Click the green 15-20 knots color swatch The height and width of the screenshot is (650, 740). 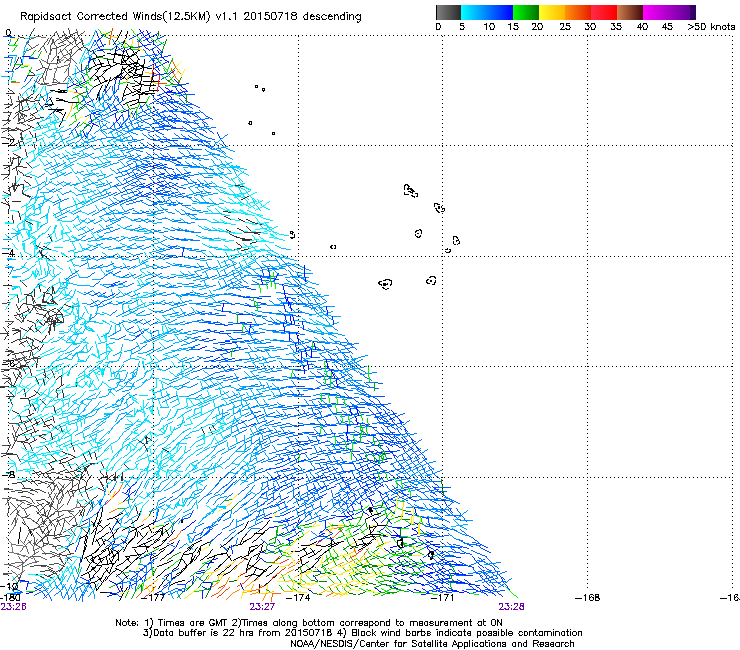[x=526, y=12]
